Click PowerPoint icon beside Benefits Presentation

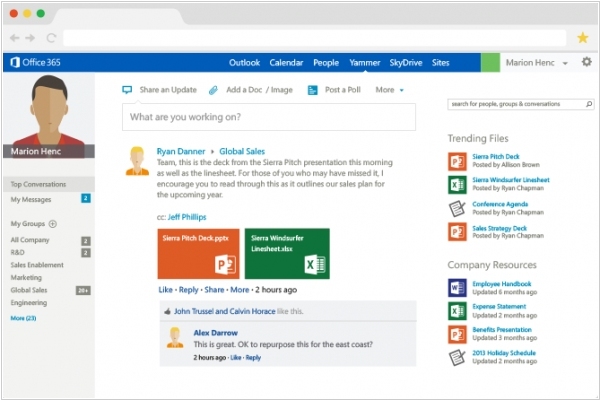pyautogui.click(x=457, y=334)
